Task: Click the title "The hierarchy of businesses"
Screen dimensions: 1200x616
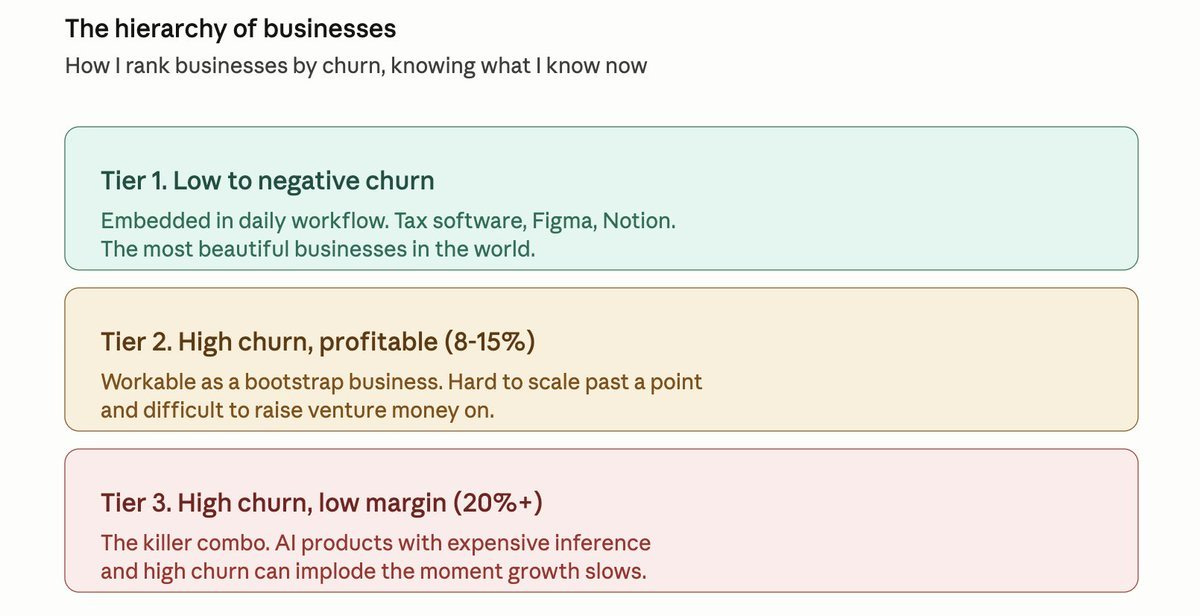Action: click(x=231, y=28)
